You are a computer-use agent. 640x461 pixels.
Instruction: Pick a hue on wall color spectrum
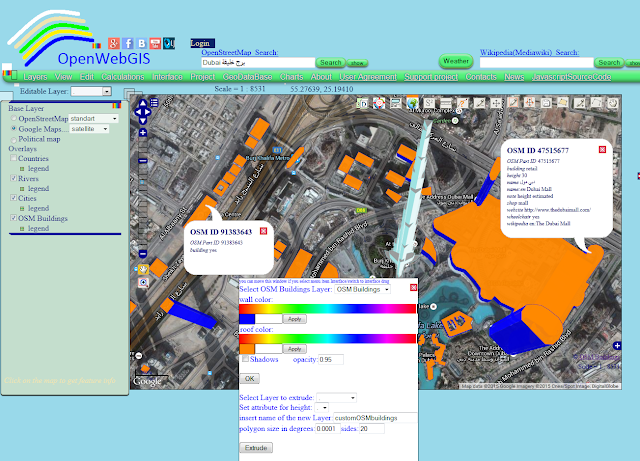pyautogui.click(x=327, y=309)
